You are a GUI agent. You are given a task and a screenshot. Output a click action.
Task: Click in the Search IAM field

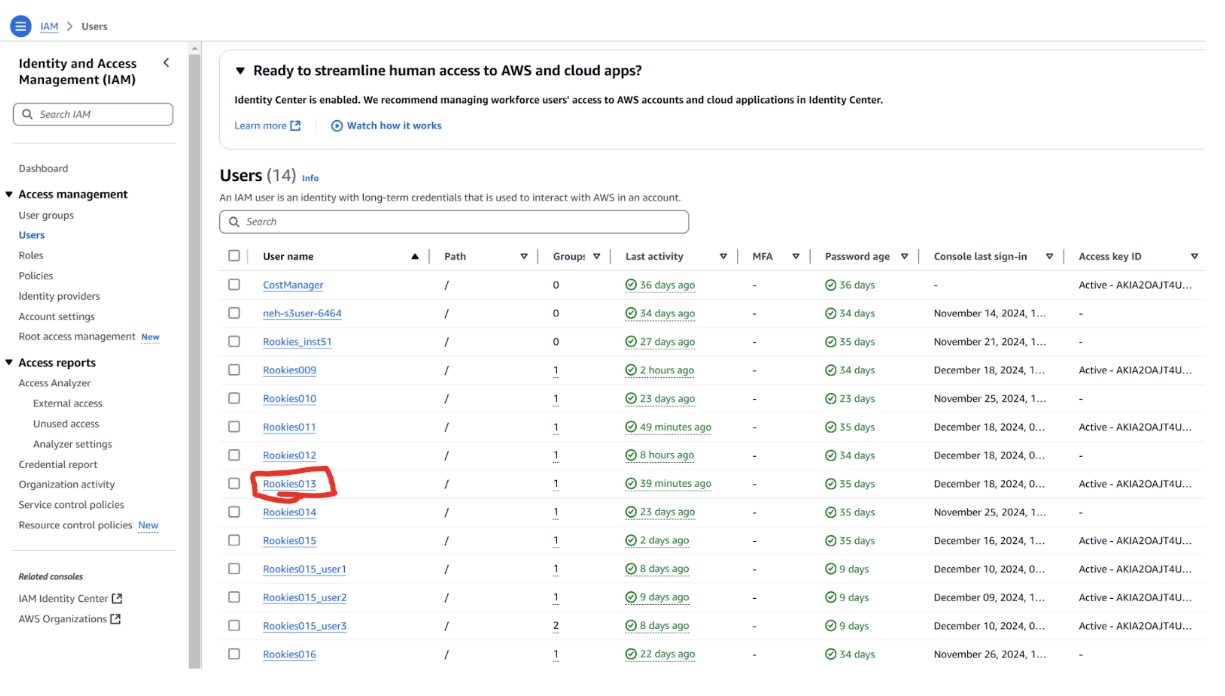93,114
